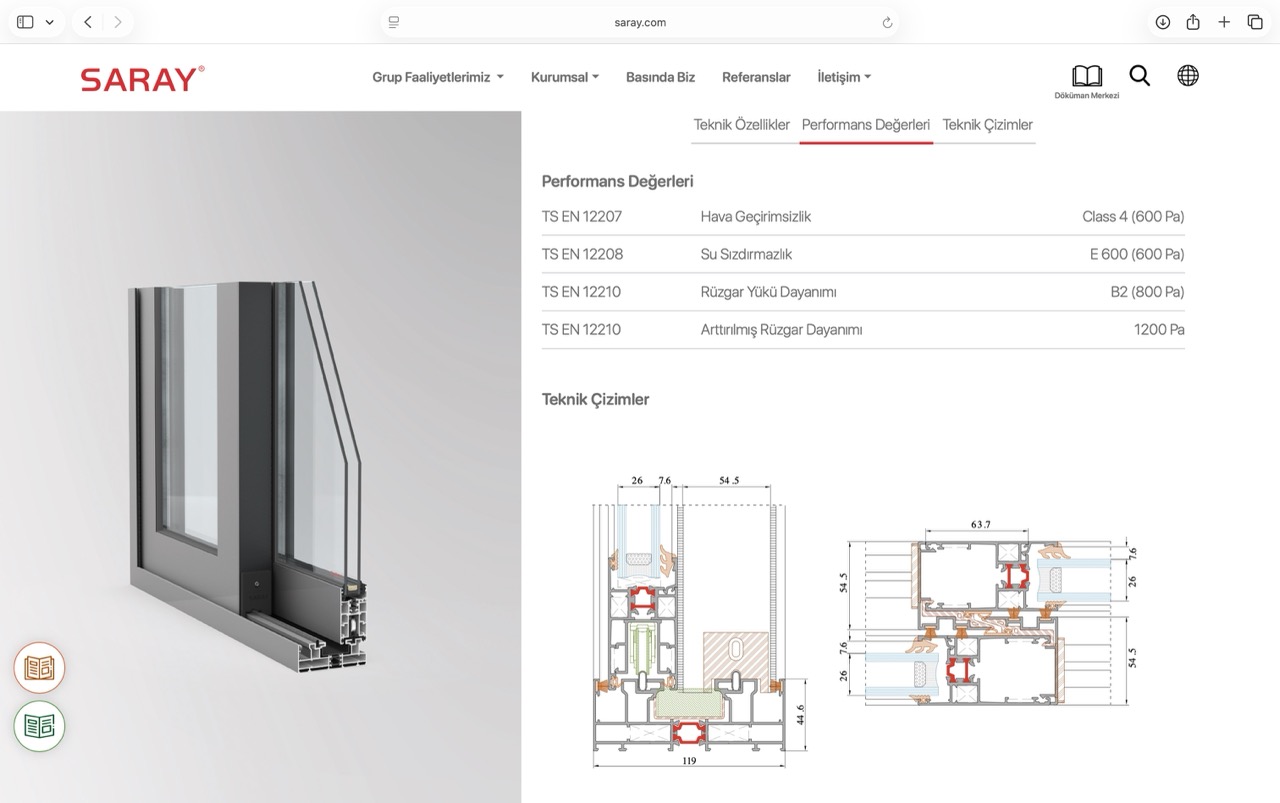Expand Grup Faaliyetlerimiz dropdown

pos(437,77)
